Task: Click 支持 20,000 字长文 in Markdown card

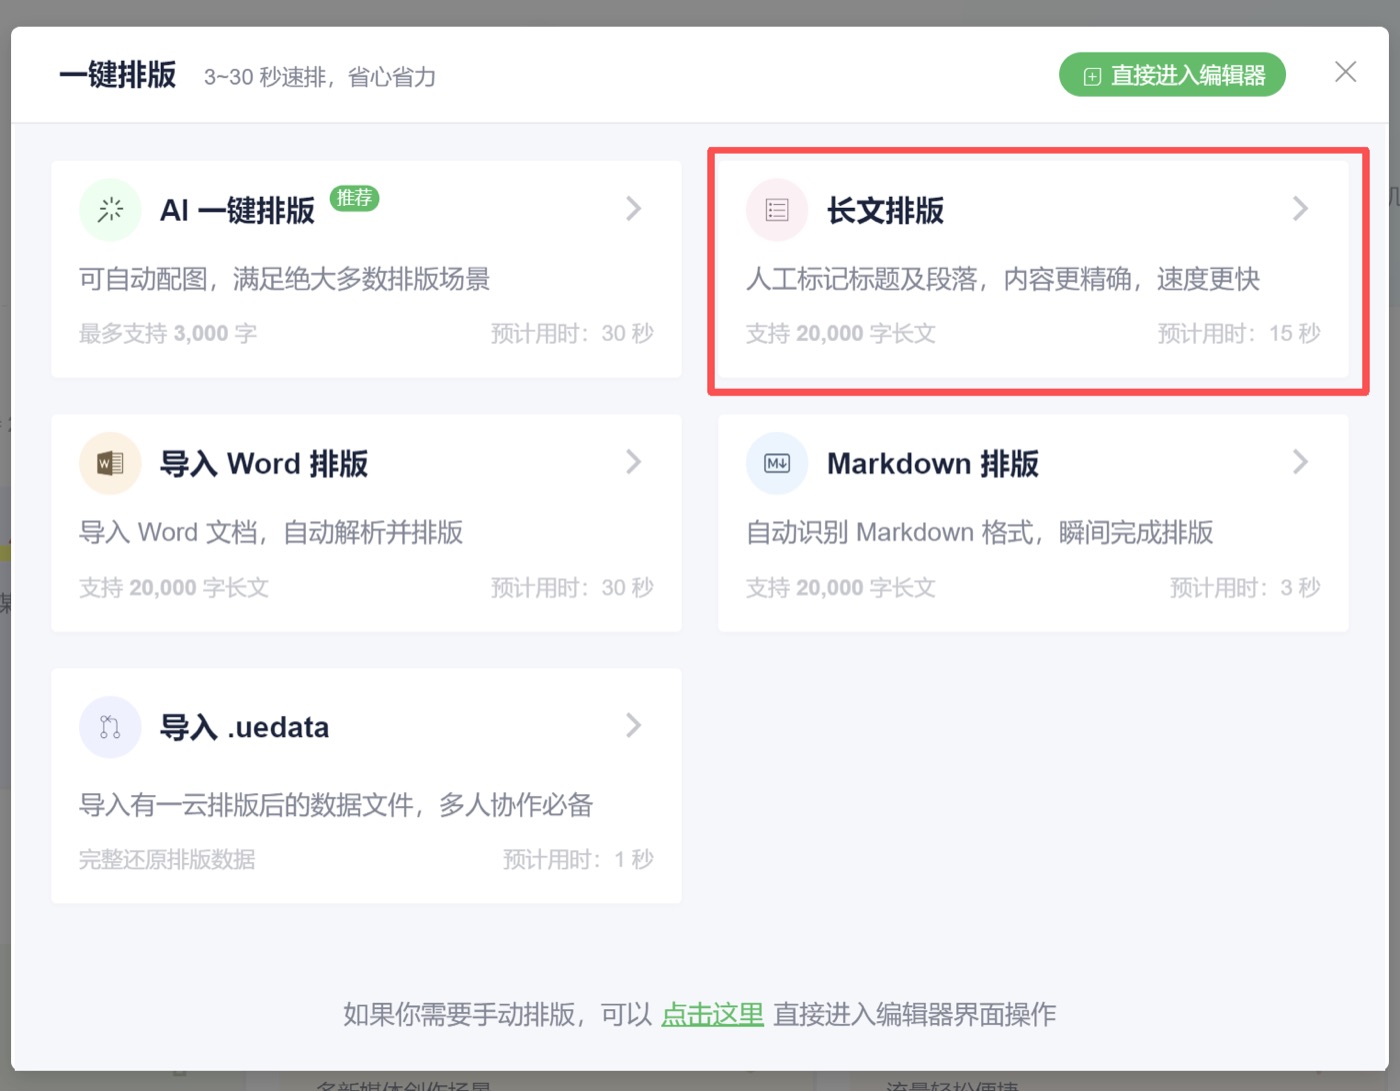Action: tap(841, 587)
